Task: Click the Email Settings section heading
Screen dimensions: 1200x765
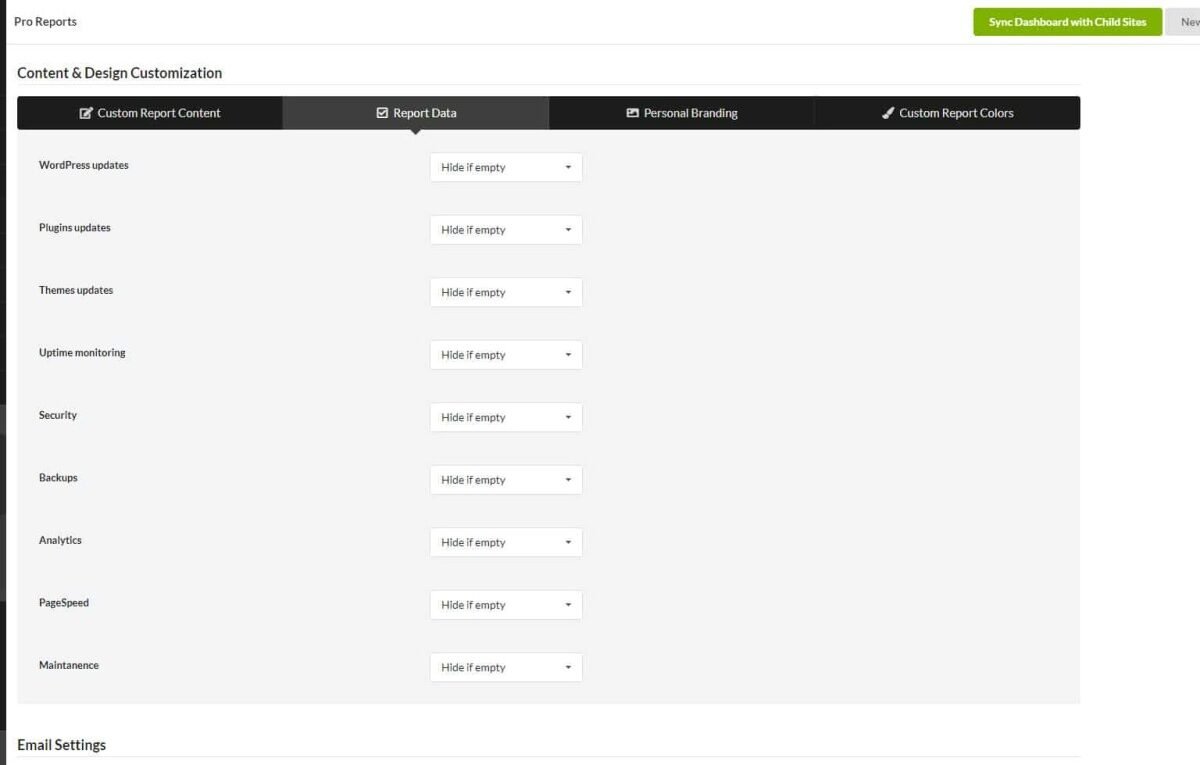Action: coord(61,745)
